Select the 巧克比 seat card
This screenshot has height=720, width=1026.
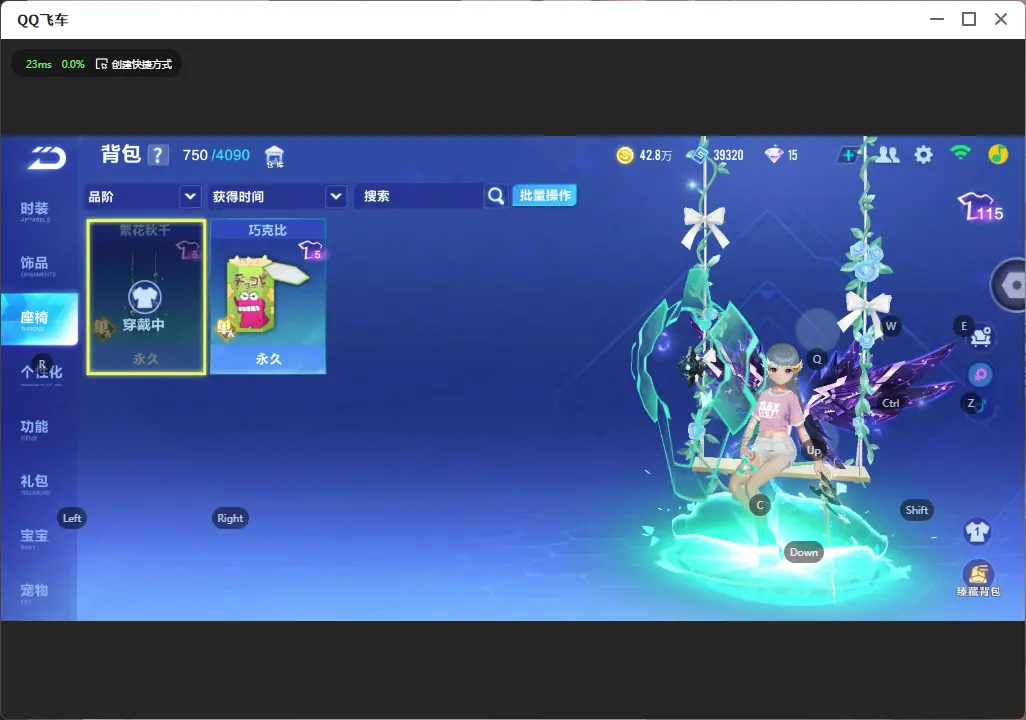click(x=268, y=297)
